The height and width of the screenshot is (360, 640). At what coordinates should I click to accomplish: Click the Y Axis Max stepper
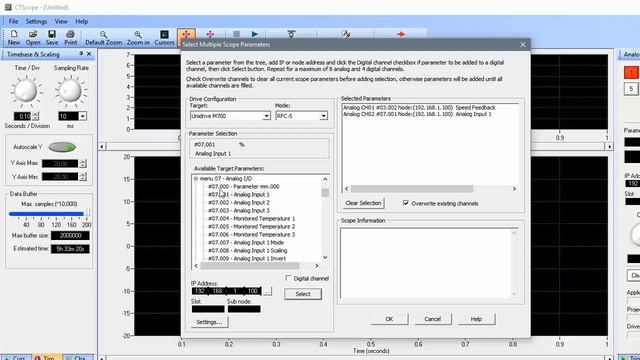[x=83, y=164]
